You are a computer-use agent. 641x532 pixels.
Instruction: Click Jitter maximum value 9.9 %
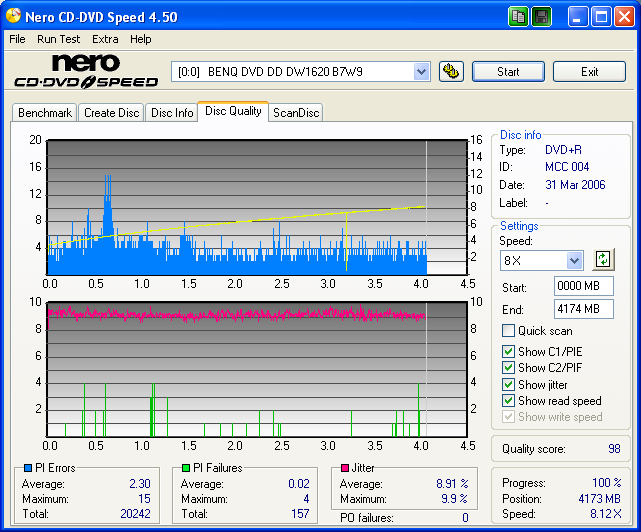(x=454, y=499)
